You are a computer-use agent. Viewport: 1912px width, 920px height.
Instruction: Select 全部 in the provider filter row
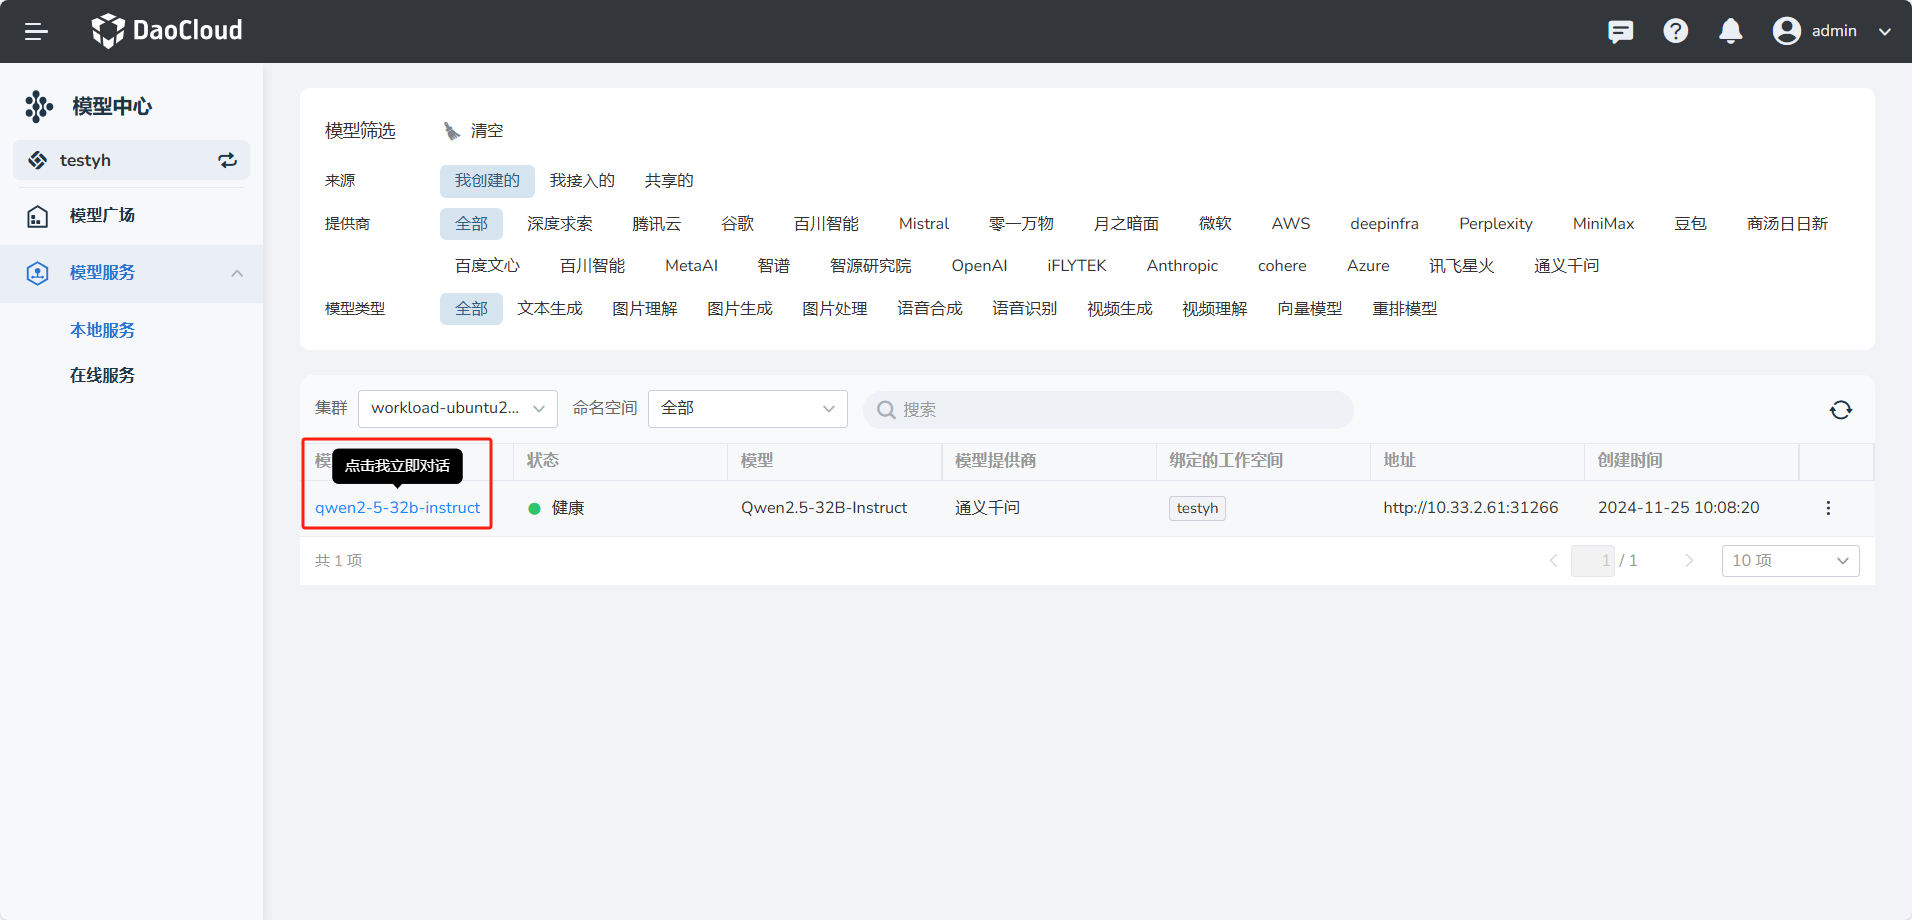click(471, 224)
